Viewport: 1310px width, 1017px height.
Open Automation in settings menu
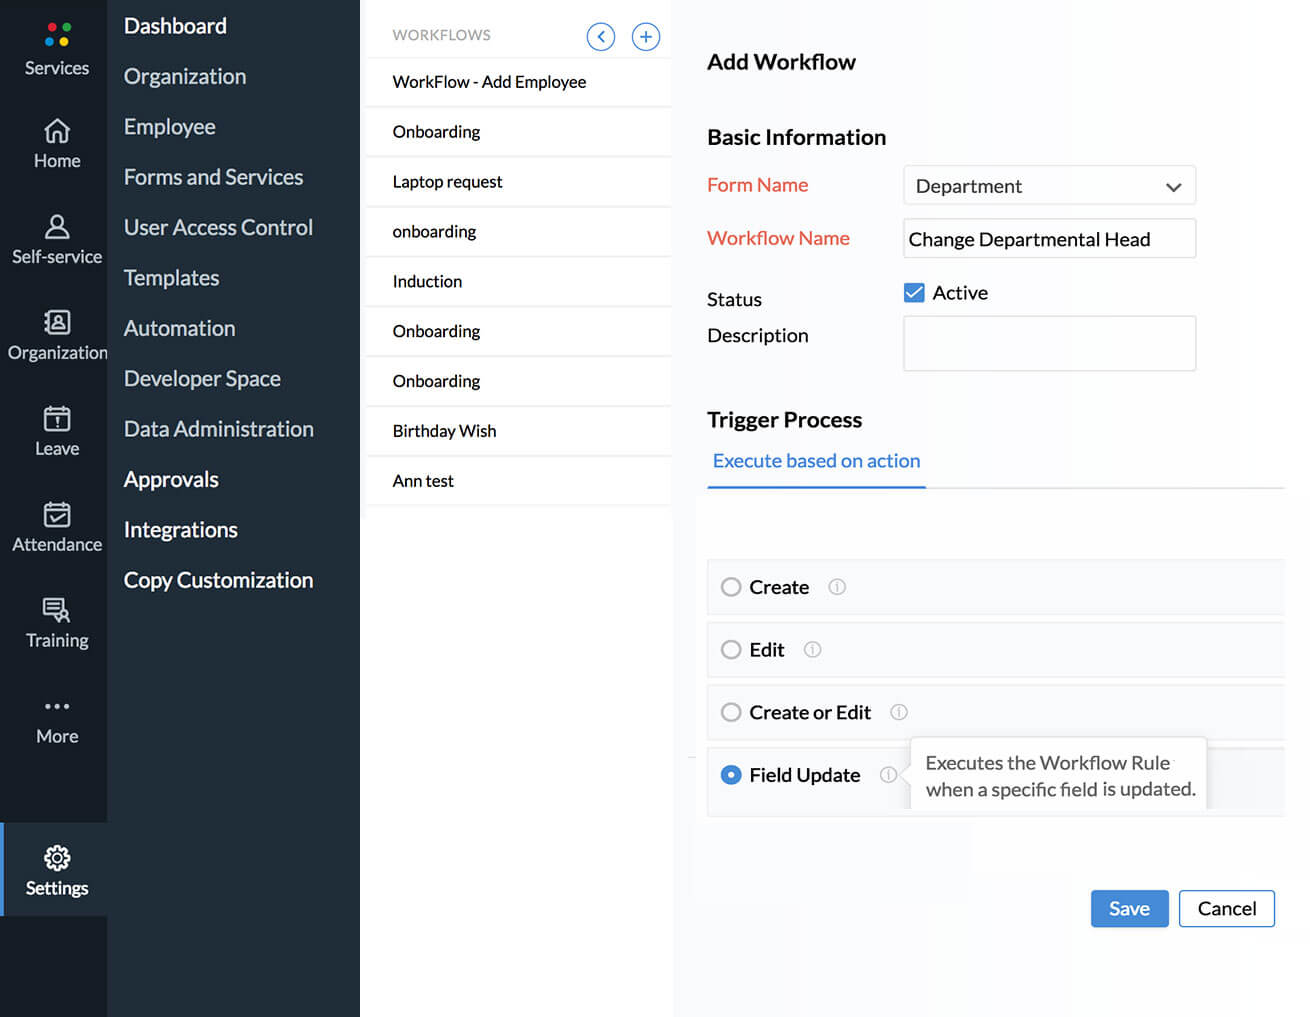[x=180, y=328]
